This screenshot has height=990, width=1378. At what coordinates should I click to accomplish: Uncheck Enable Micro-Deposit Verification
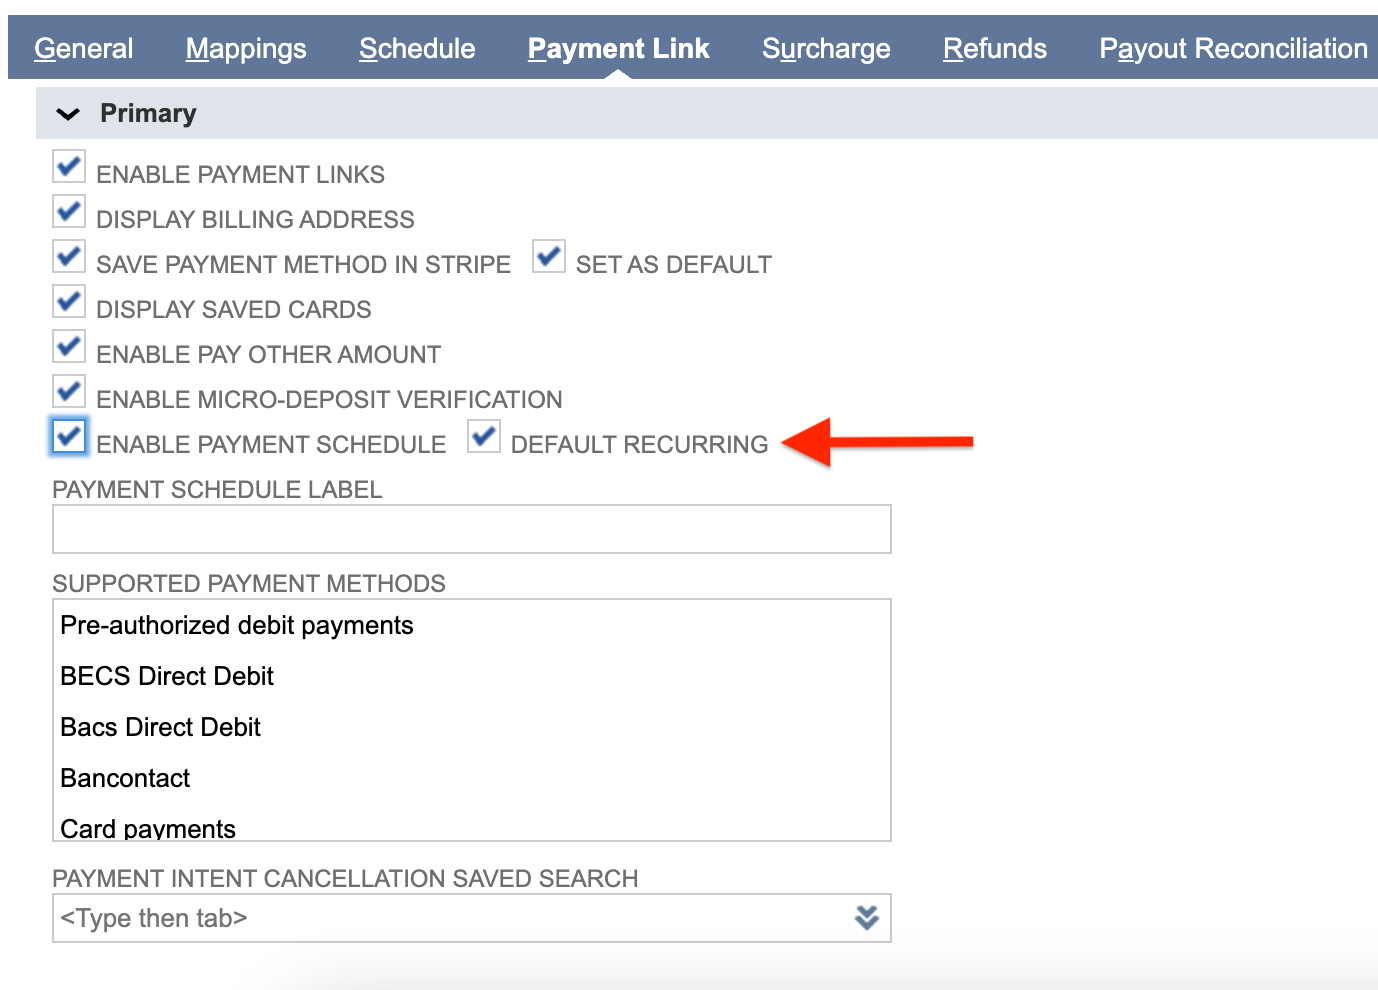pos(68,391)
